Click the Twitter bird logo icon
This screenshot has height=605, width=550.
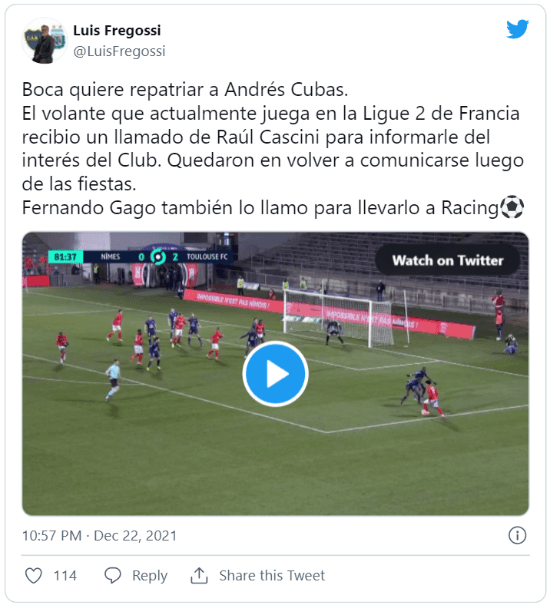(x=517, y=29)
